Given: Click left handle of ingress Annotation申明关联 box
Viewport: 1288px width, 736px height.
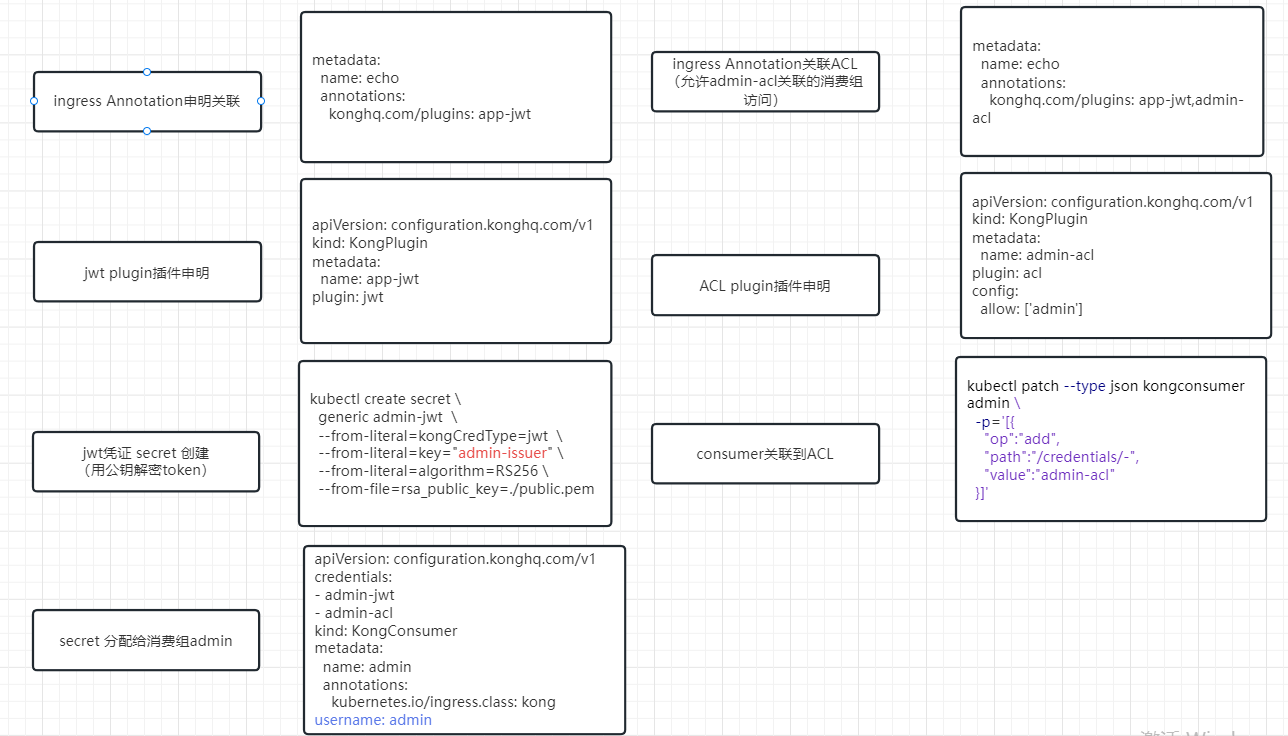Looking at the screenshot, I should click(34, 101).
